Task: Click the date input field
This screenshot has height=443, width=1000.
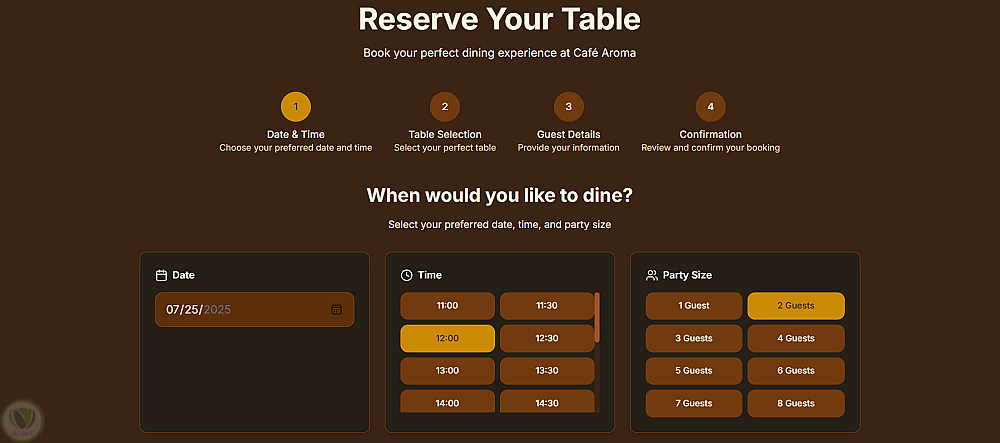Action: [240, 310]
